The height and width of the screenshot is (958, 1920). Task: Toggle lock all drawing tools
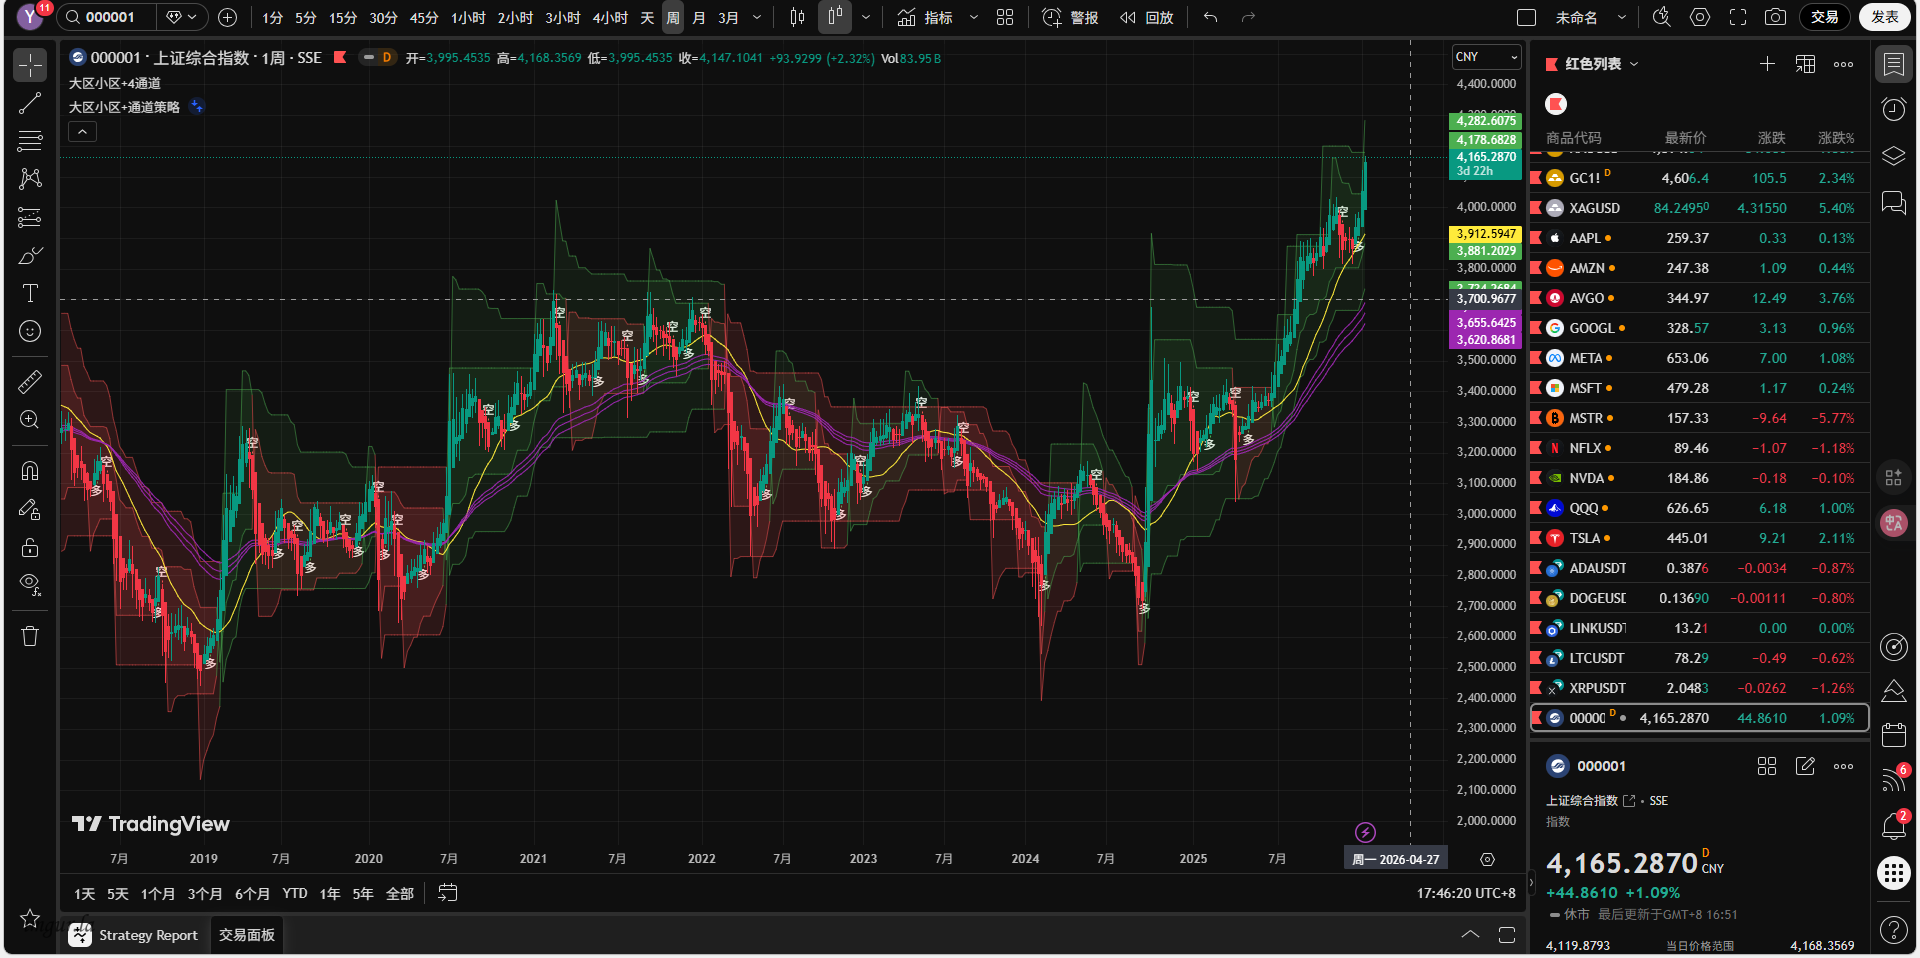tap(30, 547)
